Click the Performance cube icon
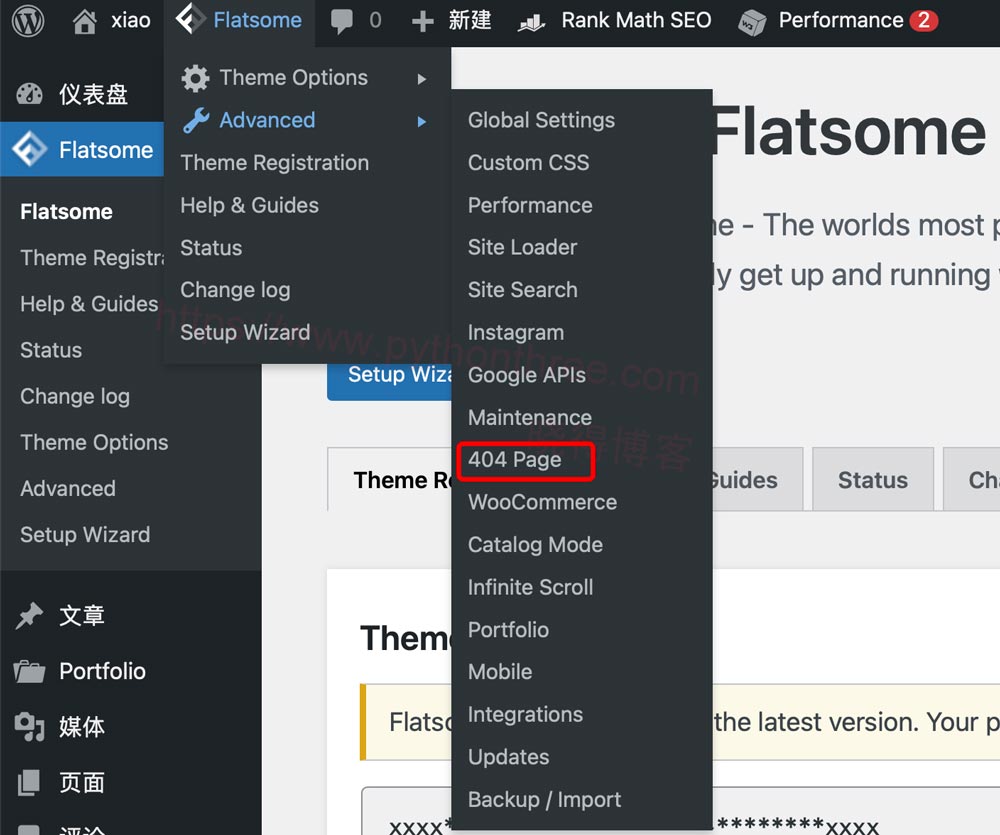This screenshot has width=1000, height=835. point(752,22)
